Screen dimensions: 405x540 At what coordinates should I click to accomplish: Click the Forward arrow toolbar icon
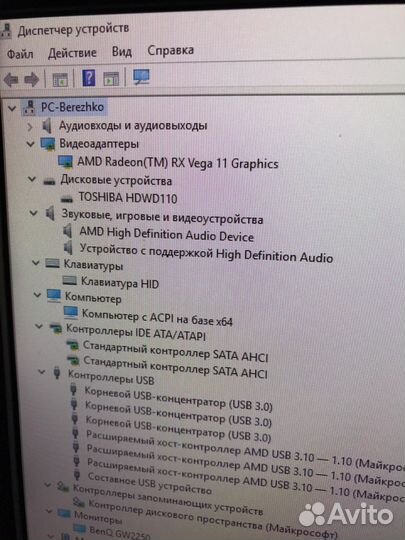pyautogui.click(x=31, y=80)
